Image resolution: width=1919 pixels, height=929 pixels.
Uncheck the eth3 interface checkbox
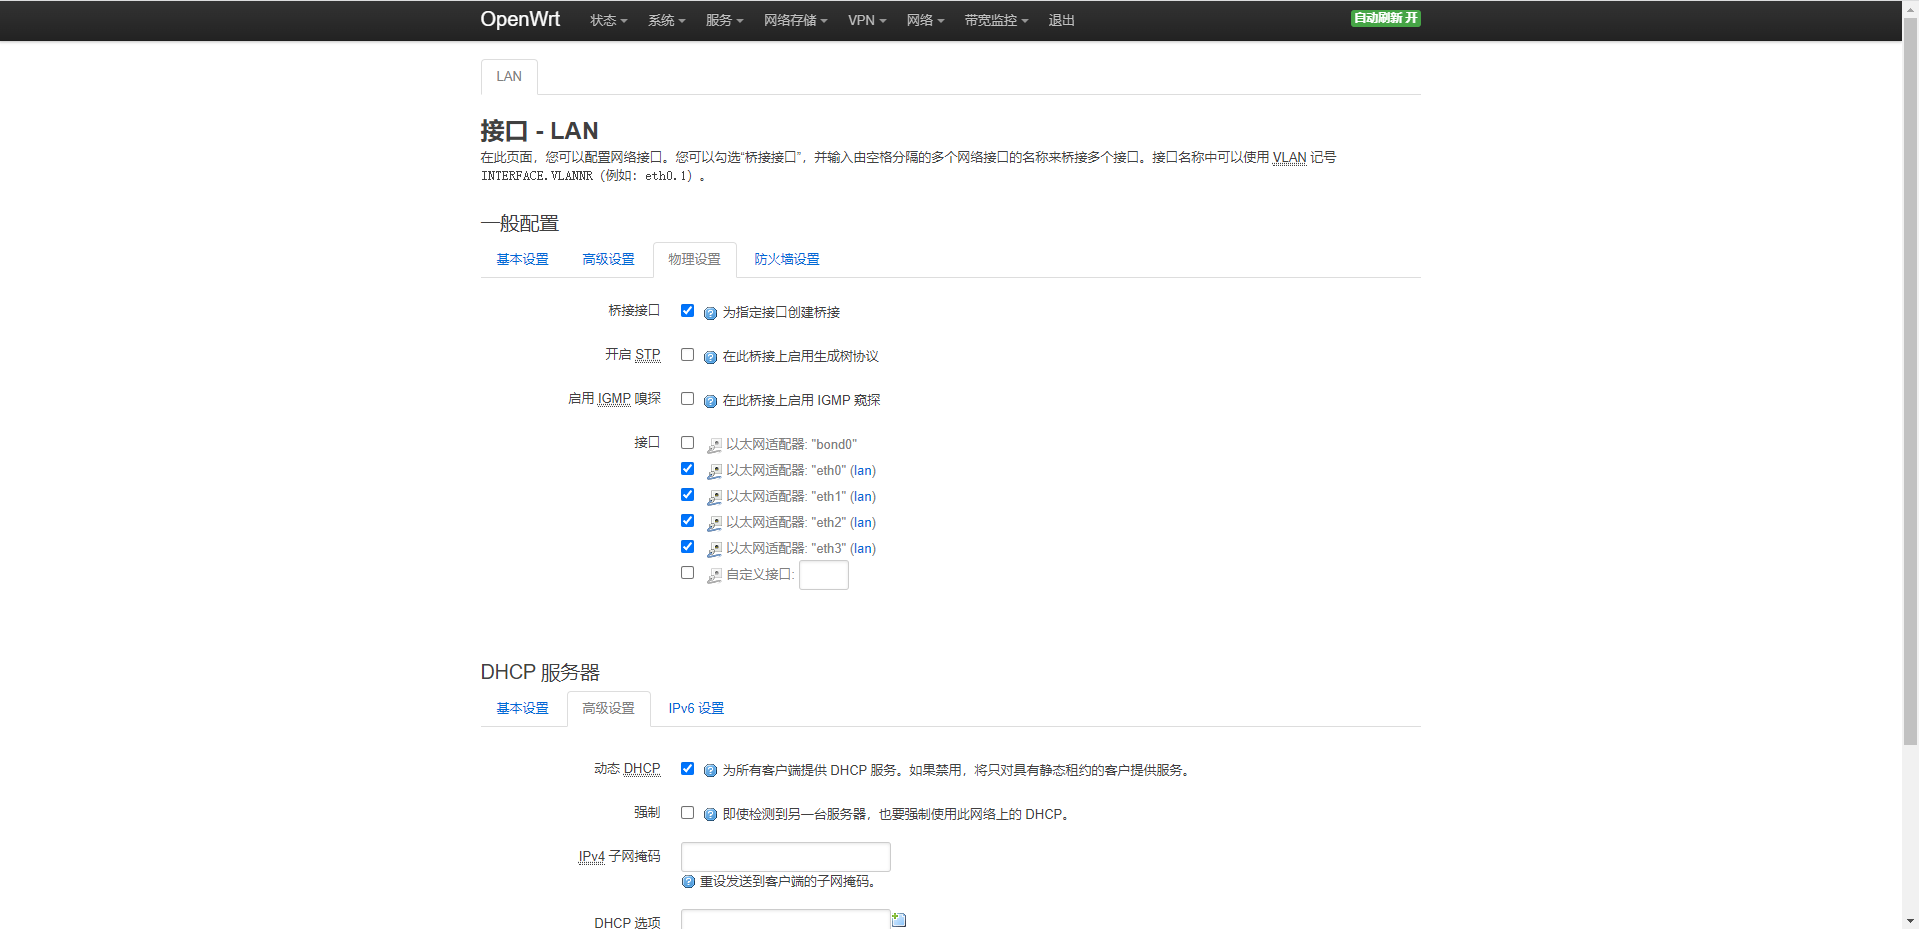click(687, 547)
